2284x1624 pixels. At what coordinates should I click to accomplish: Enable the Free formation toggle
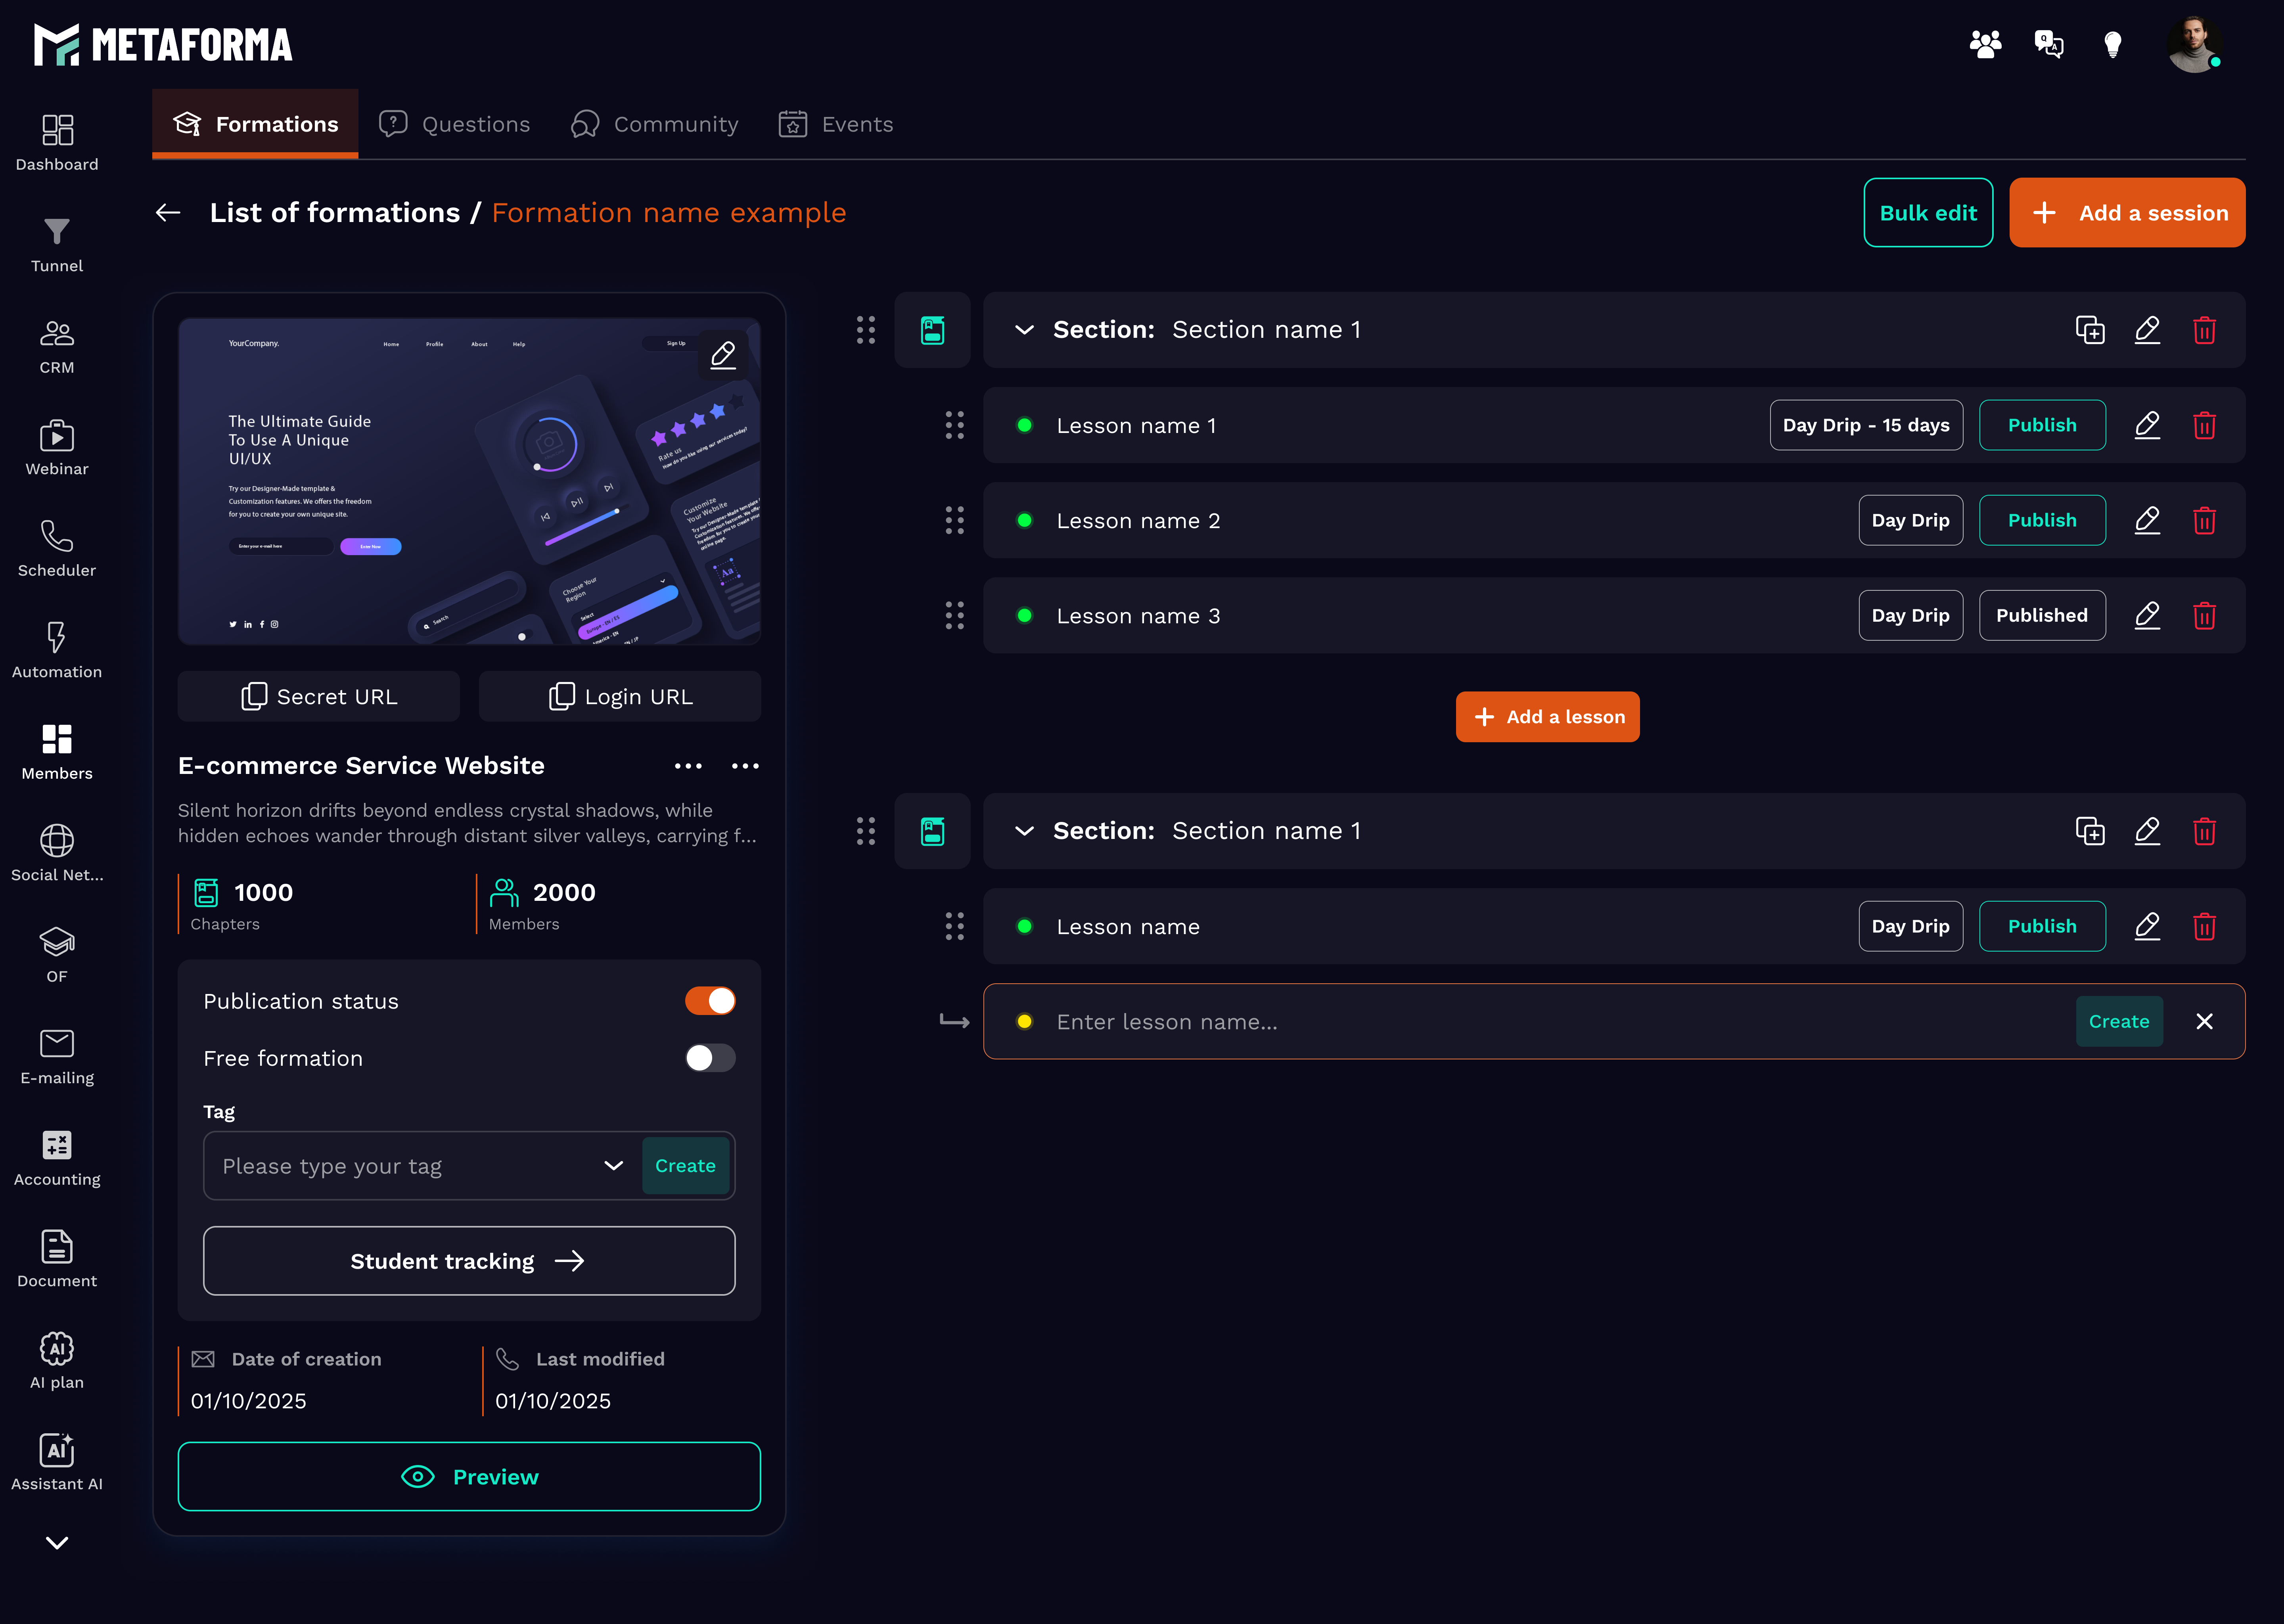click(710, 1058)
